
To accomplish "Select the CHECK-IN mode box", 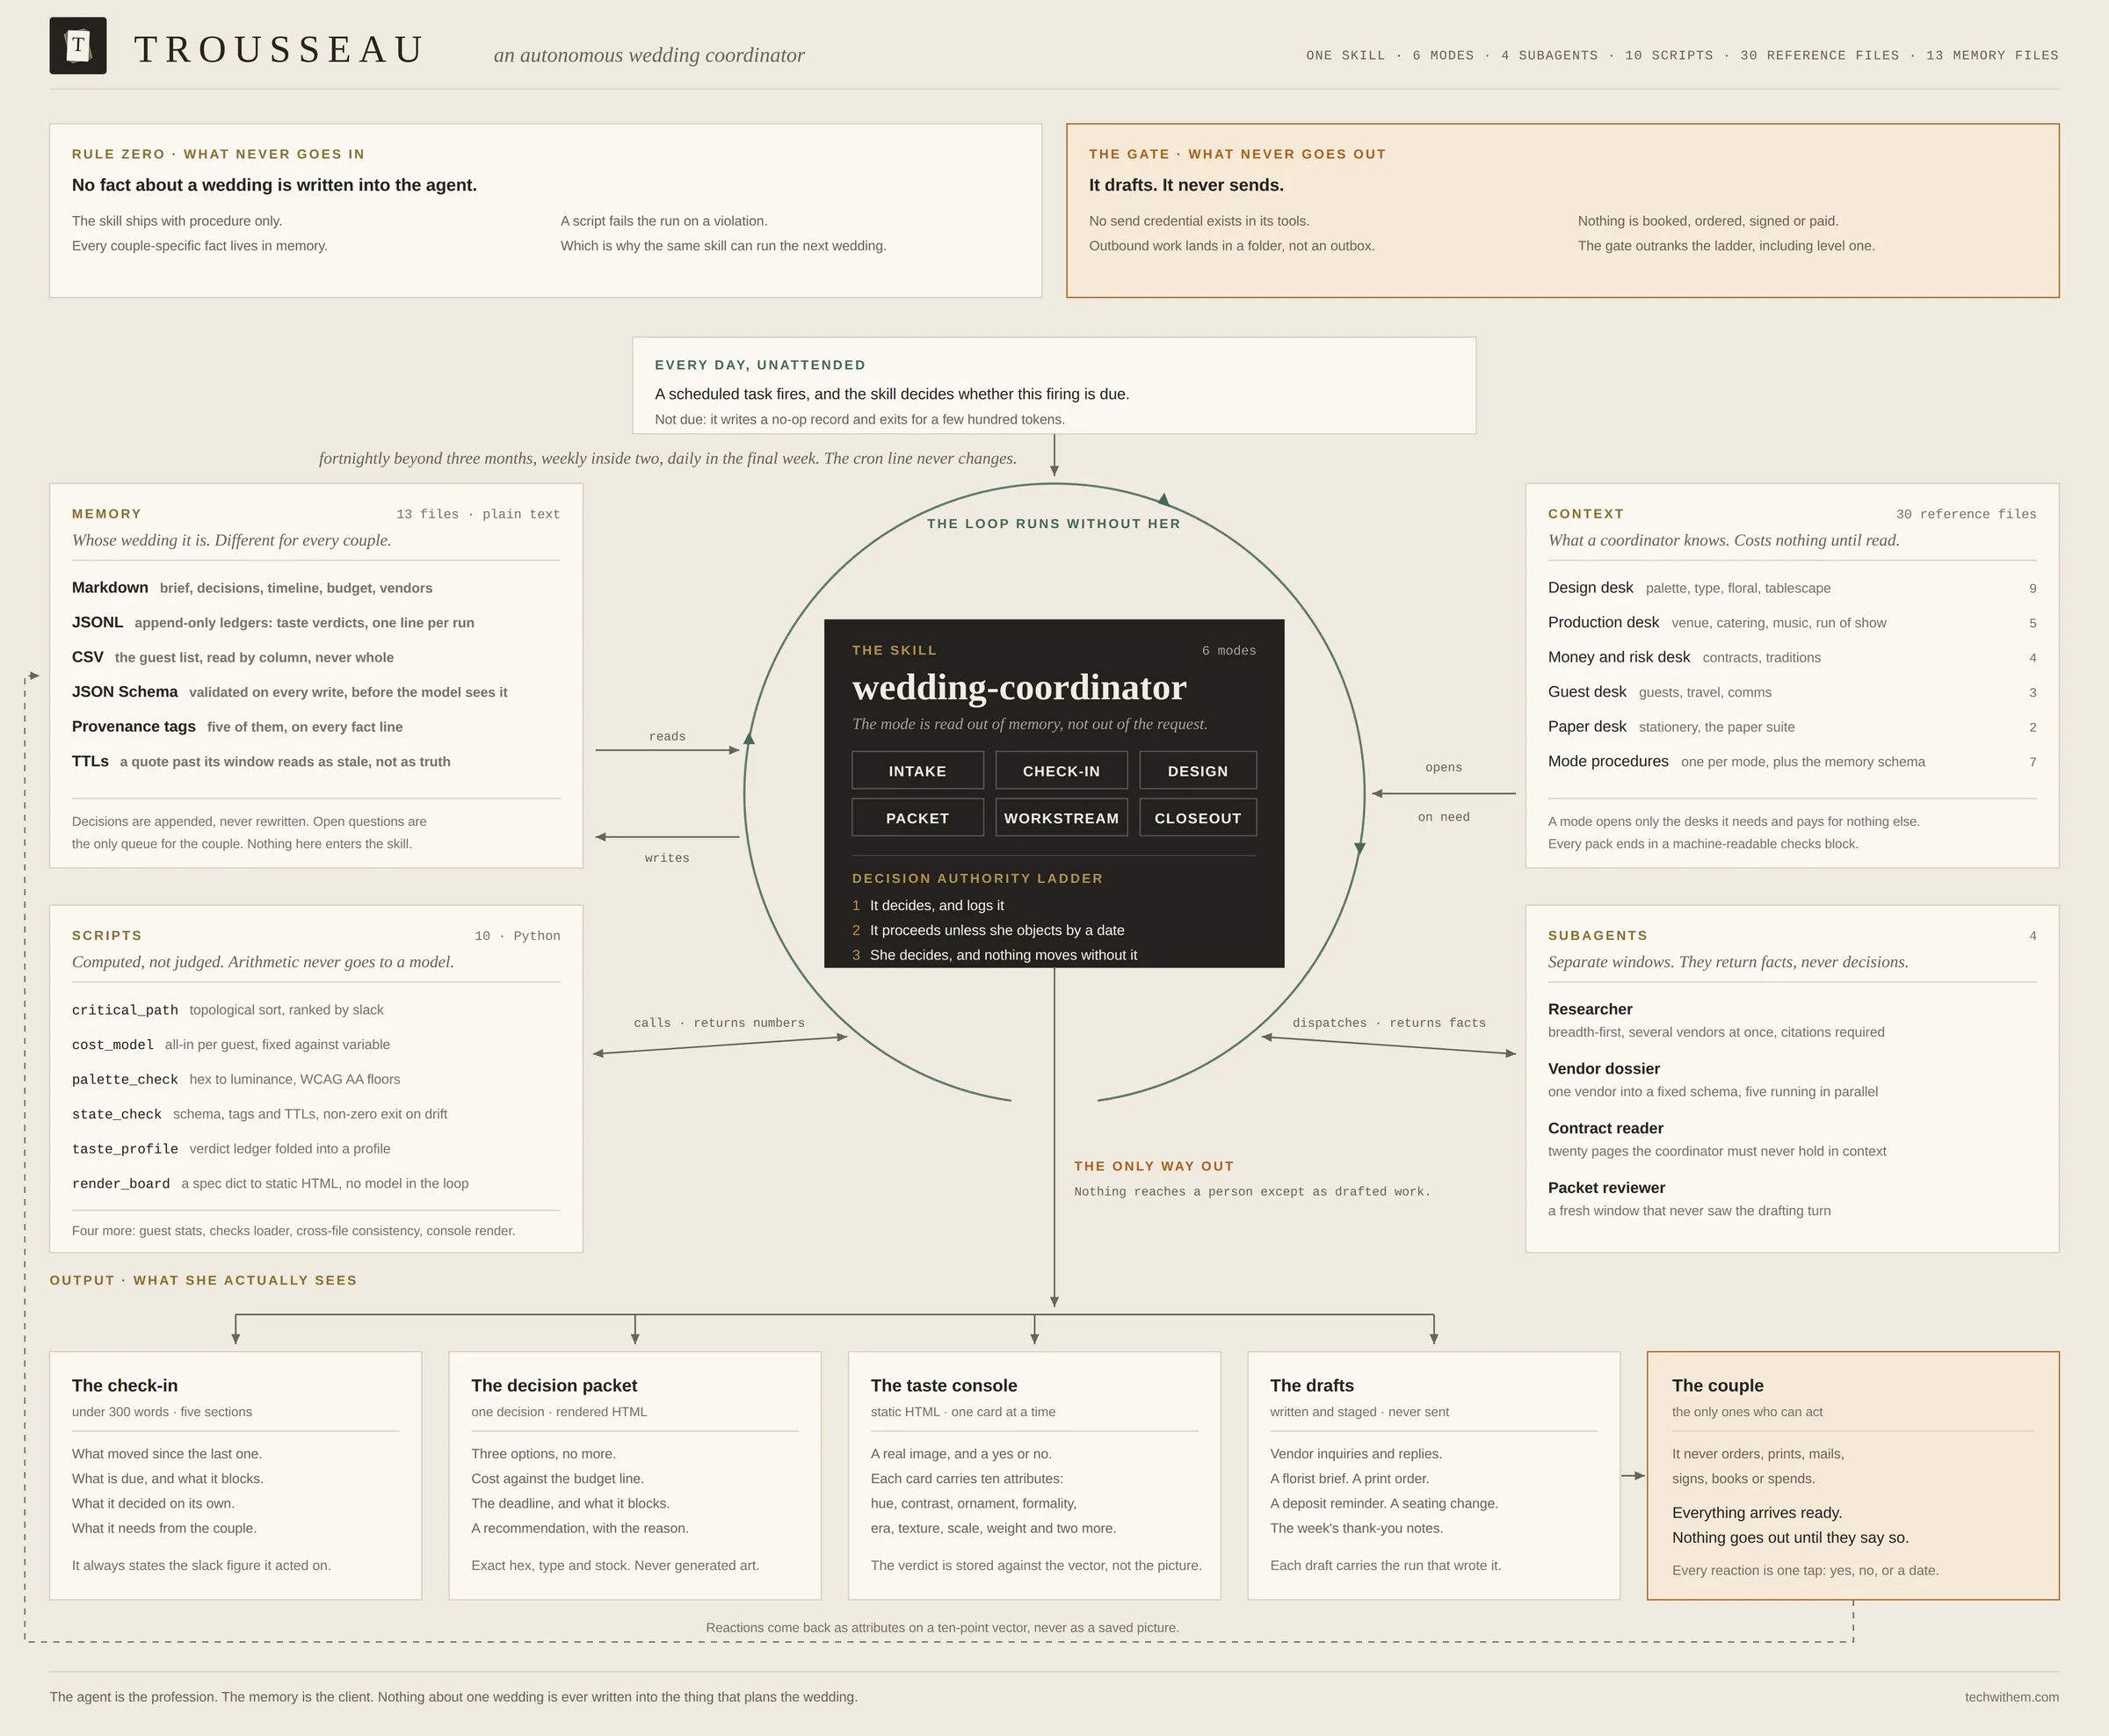I will (x=1061, y=770).
